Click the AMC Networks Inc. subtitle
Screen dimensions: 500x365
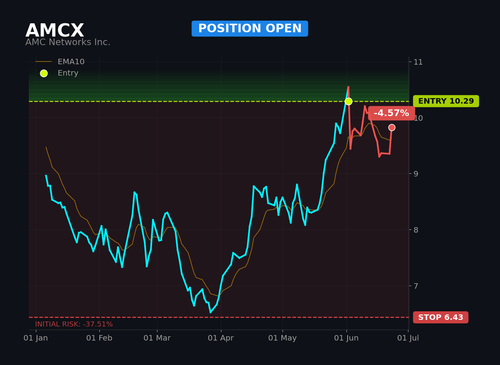tap(68, 42)
